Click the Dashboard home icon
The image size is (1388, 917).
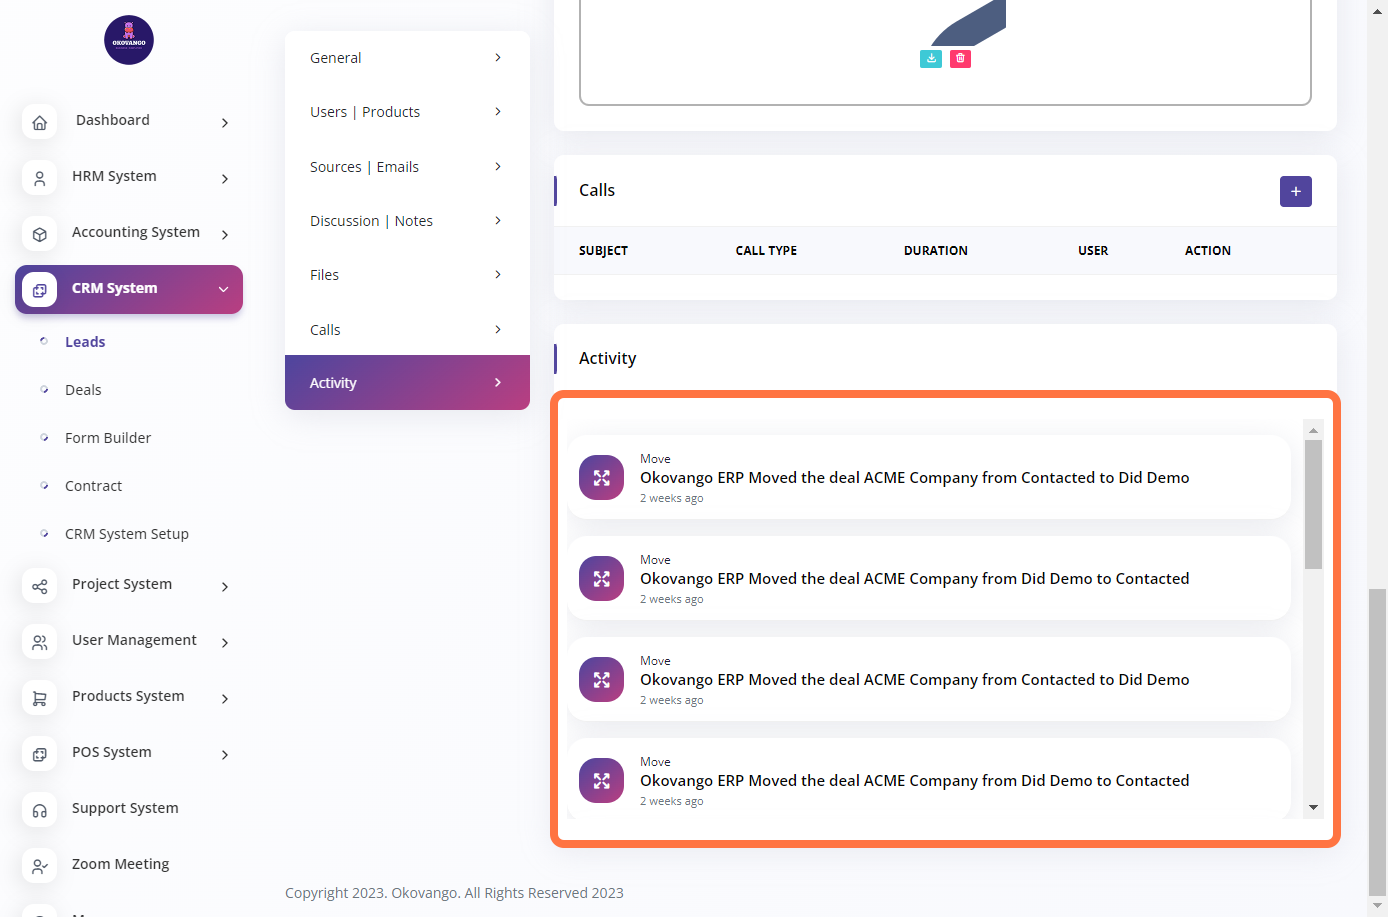40,122
